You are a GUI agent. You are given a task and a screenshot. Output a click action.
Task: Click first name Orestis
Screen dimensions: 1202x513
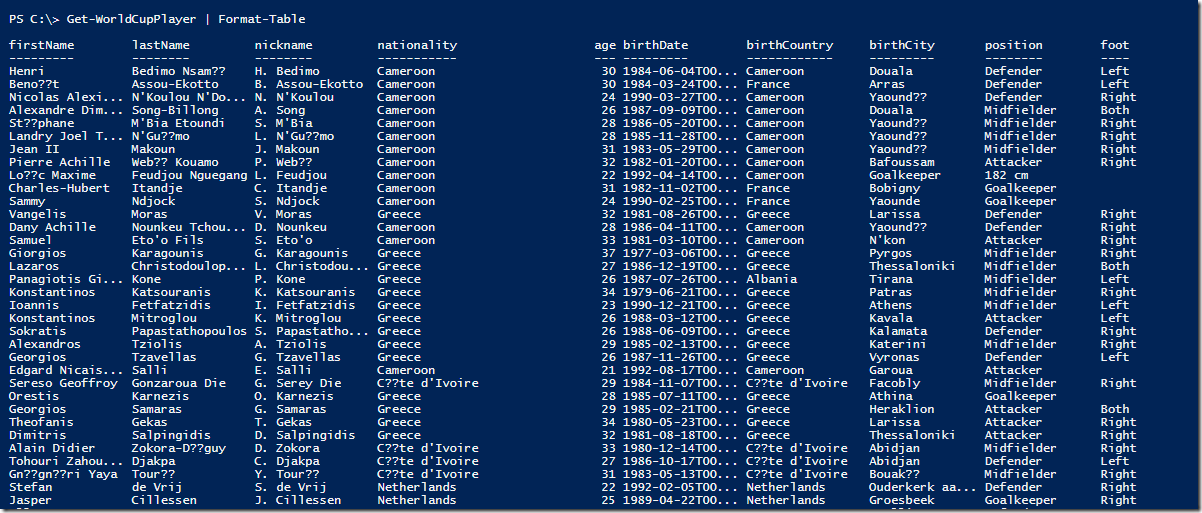[34, 396]
